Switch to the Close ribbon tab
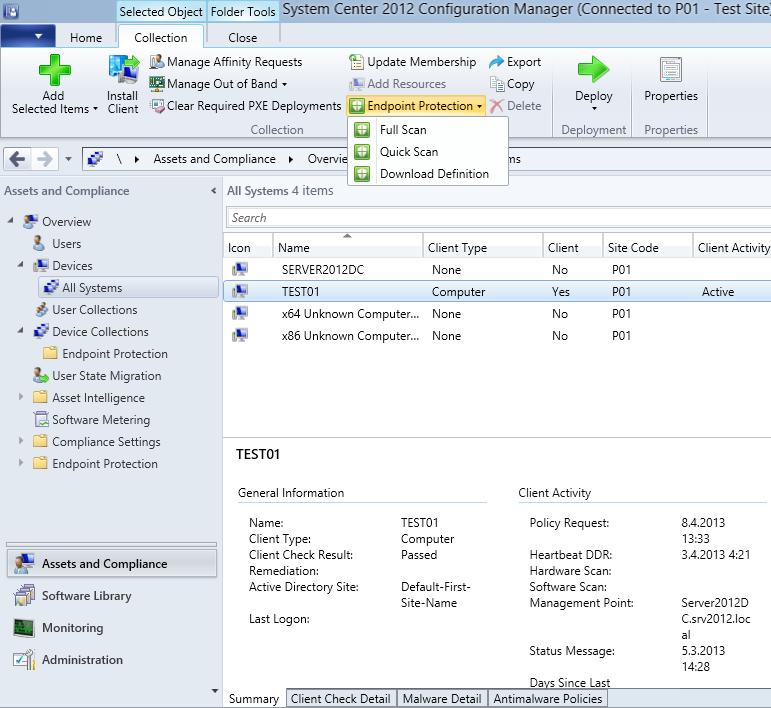This screenshot has width=771, height=708. pyautogui.click(x=242, y=38)
